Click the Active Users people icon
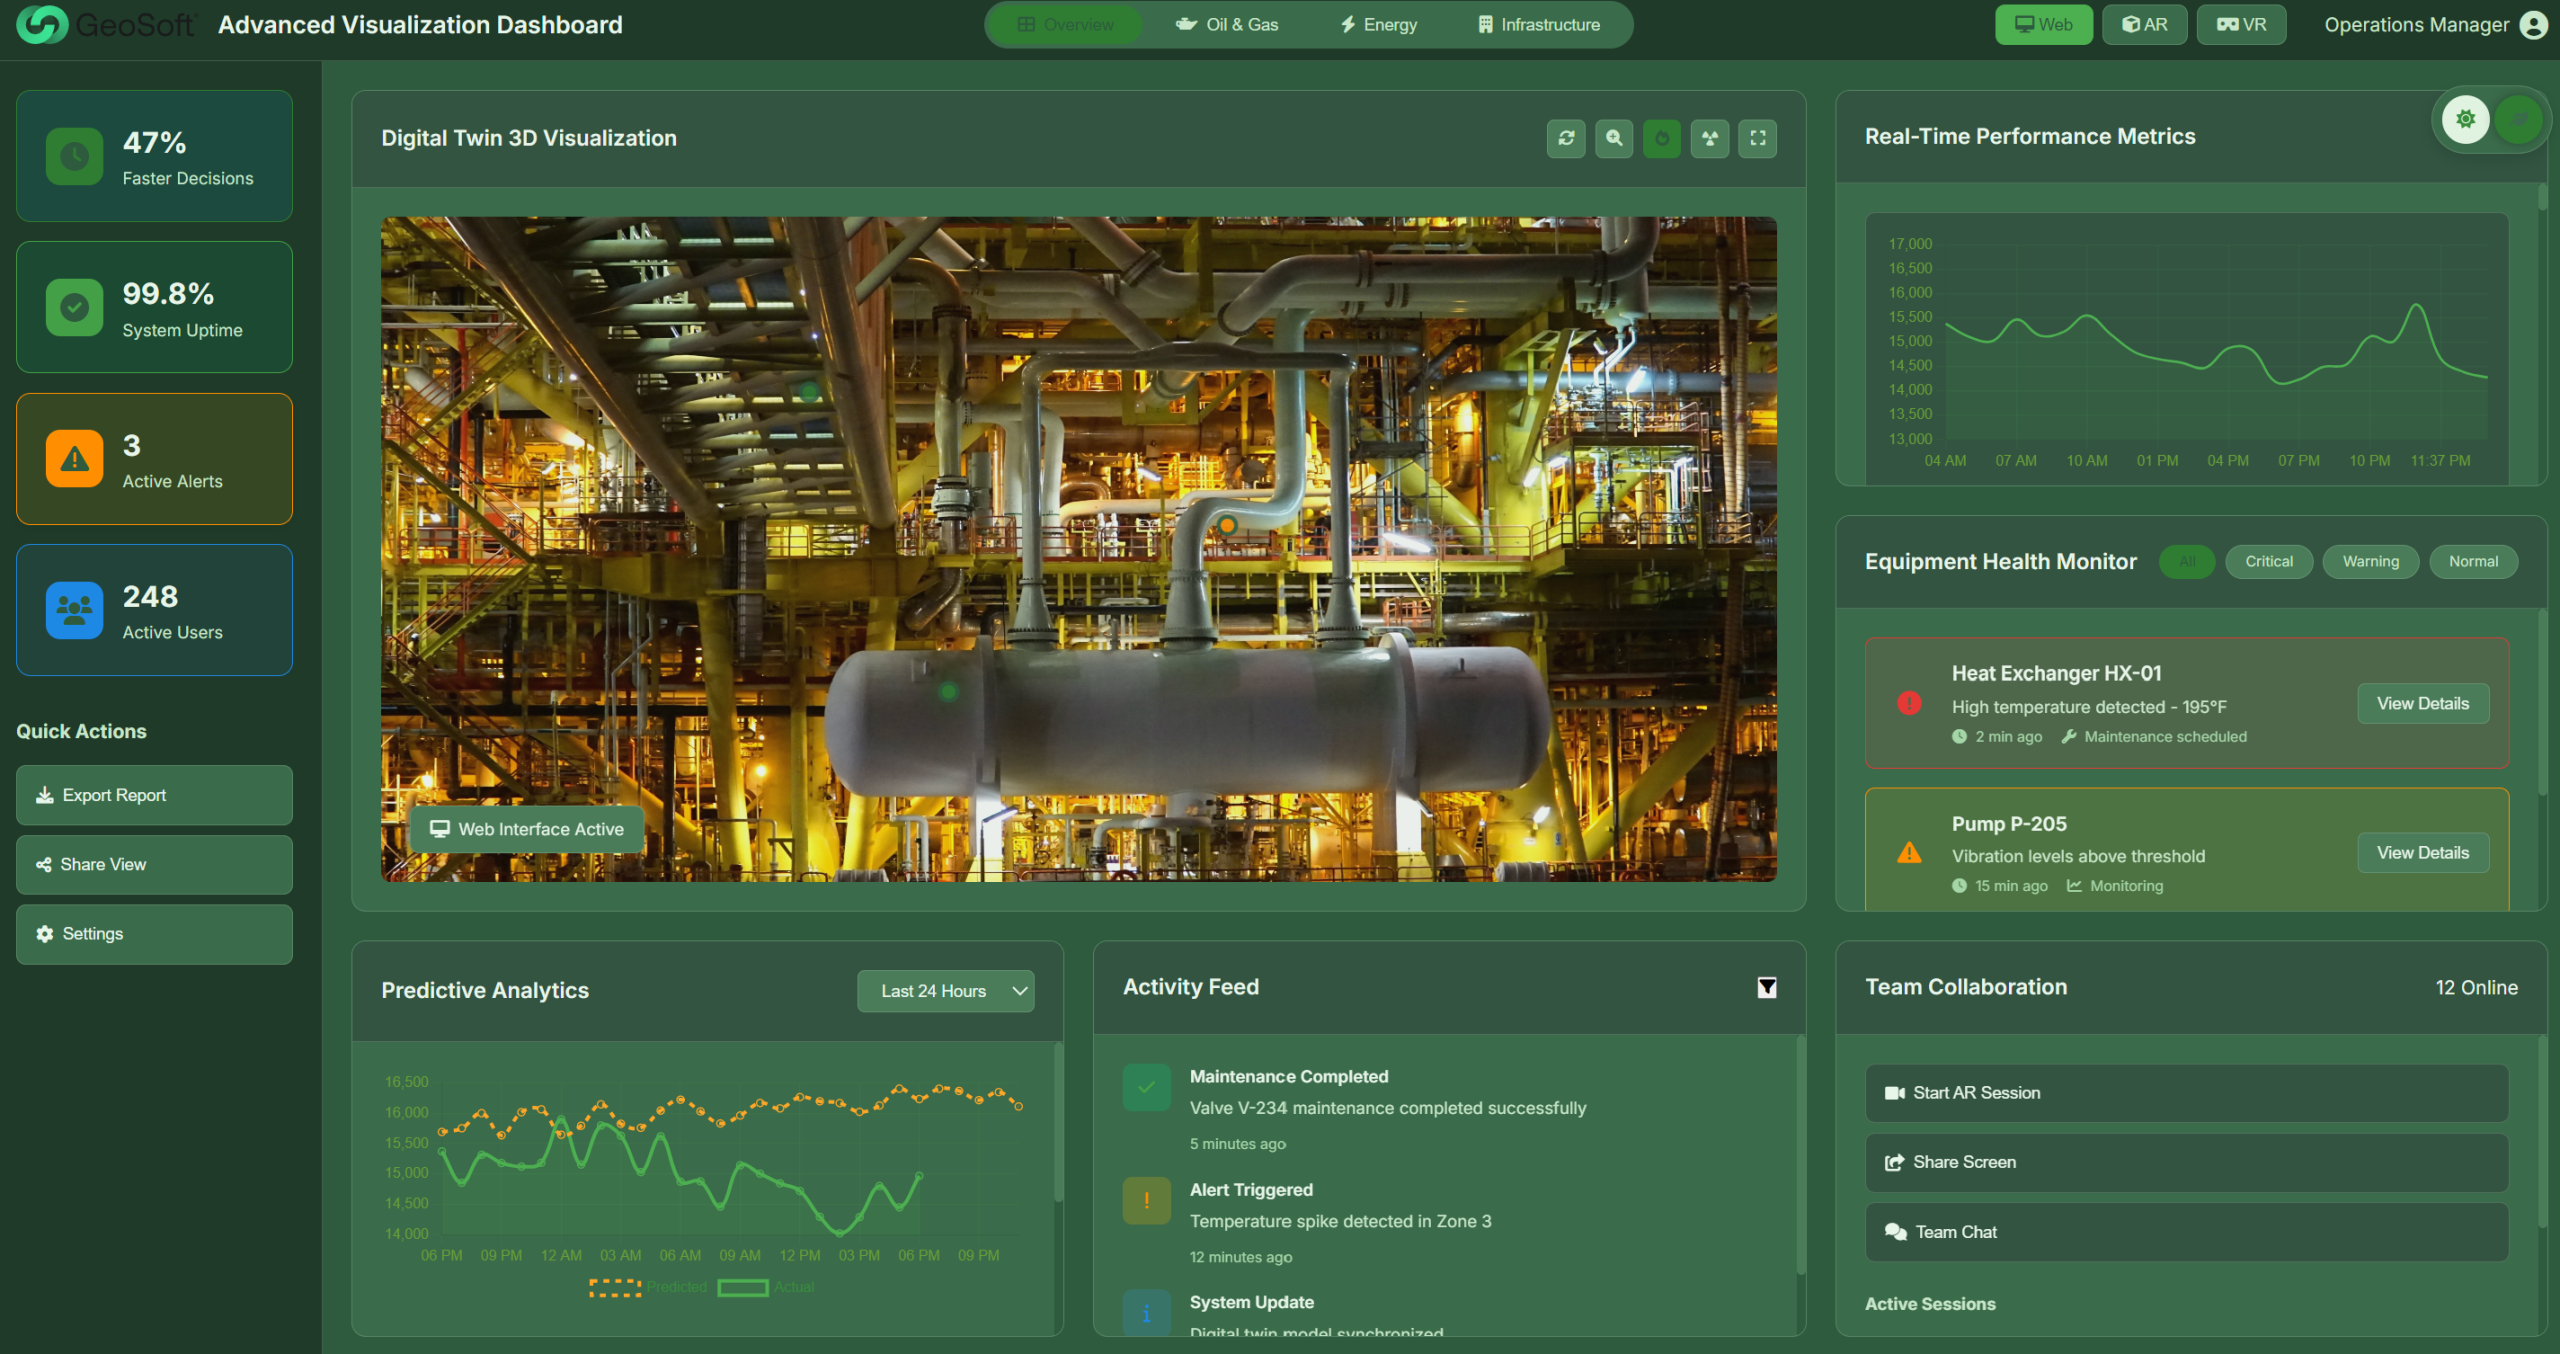Screen dimensions: 2560x1354 click(x=74, y=610)
